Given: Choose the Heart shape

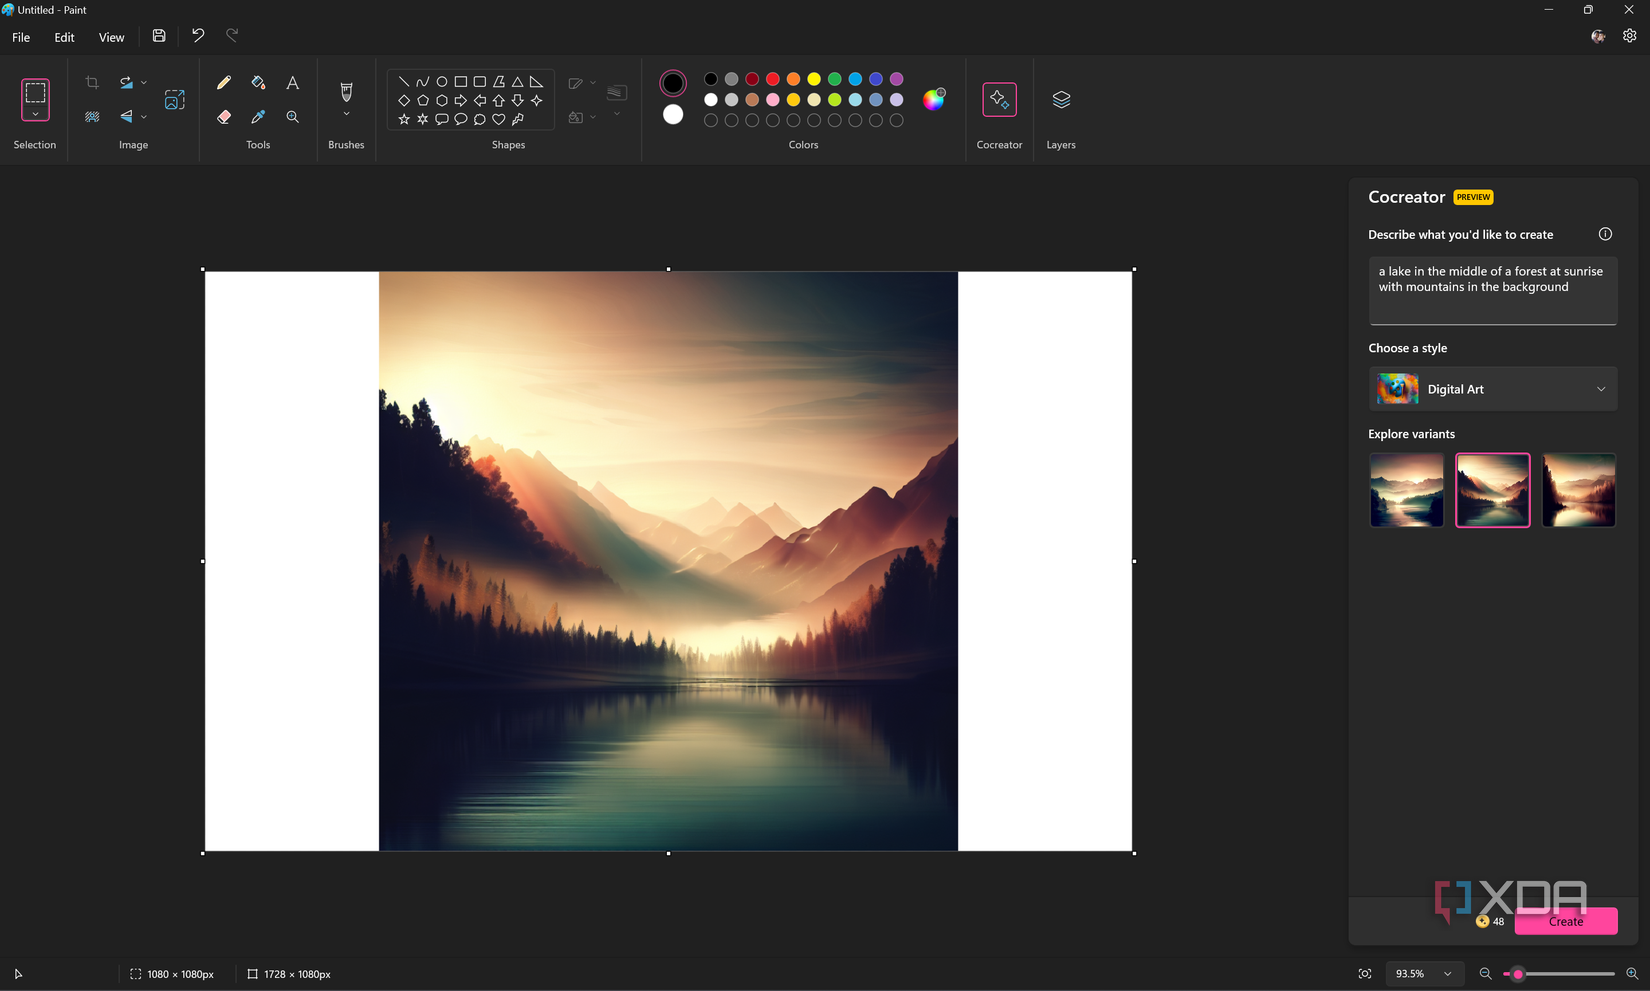Looking at the screenshot, I should (x=499, y=119).
